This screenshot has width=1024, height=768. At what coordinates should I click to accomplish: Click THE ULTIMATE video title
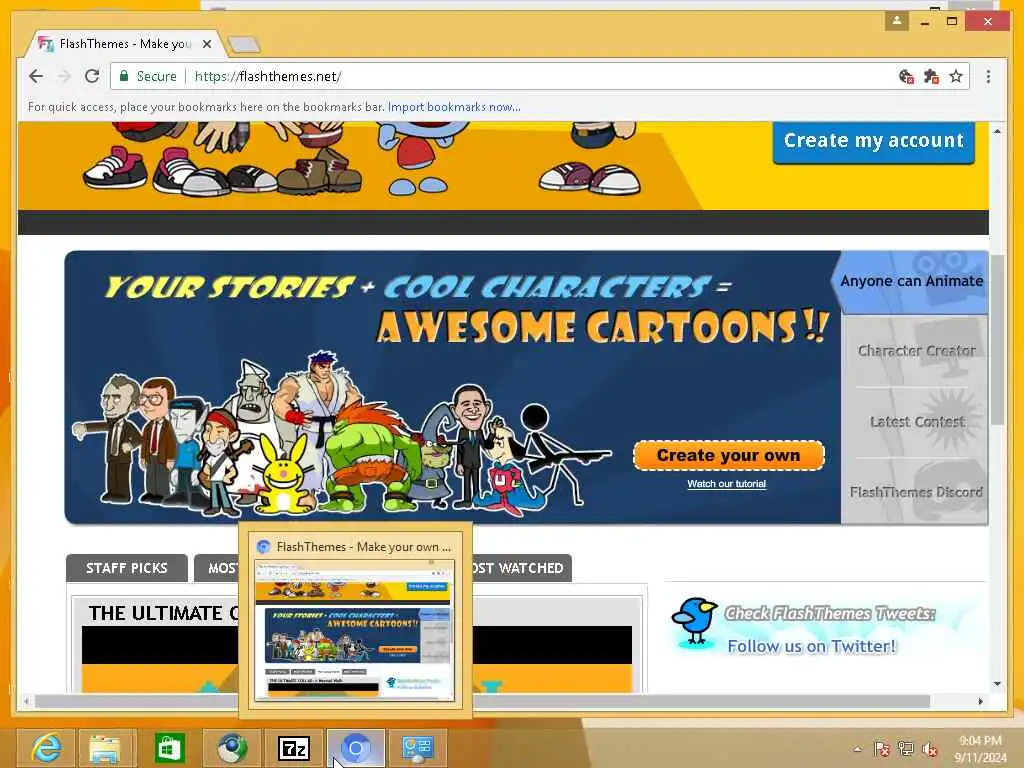pyautogui.click(x=163, y=613)
